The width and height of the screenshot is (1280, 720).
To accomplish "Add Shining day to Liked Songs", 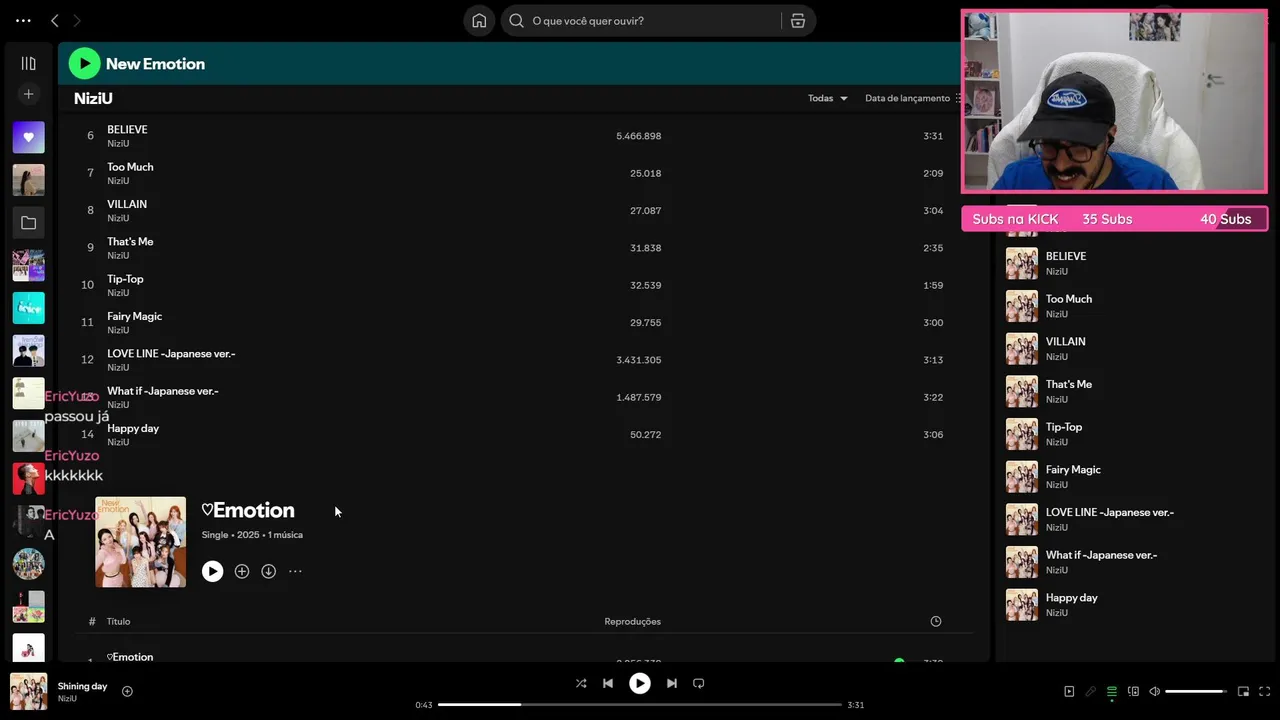I will point(127,691).
